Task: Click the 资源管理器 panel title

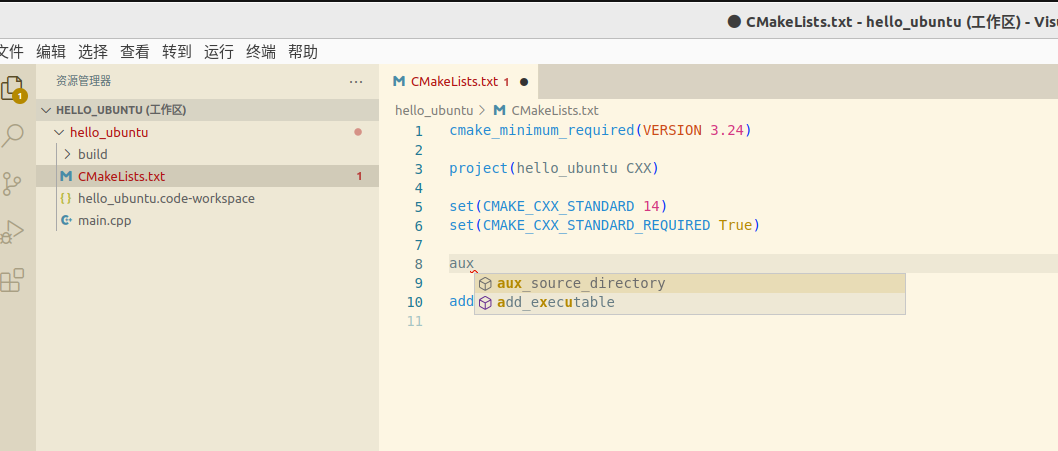Action: (84, 81)
